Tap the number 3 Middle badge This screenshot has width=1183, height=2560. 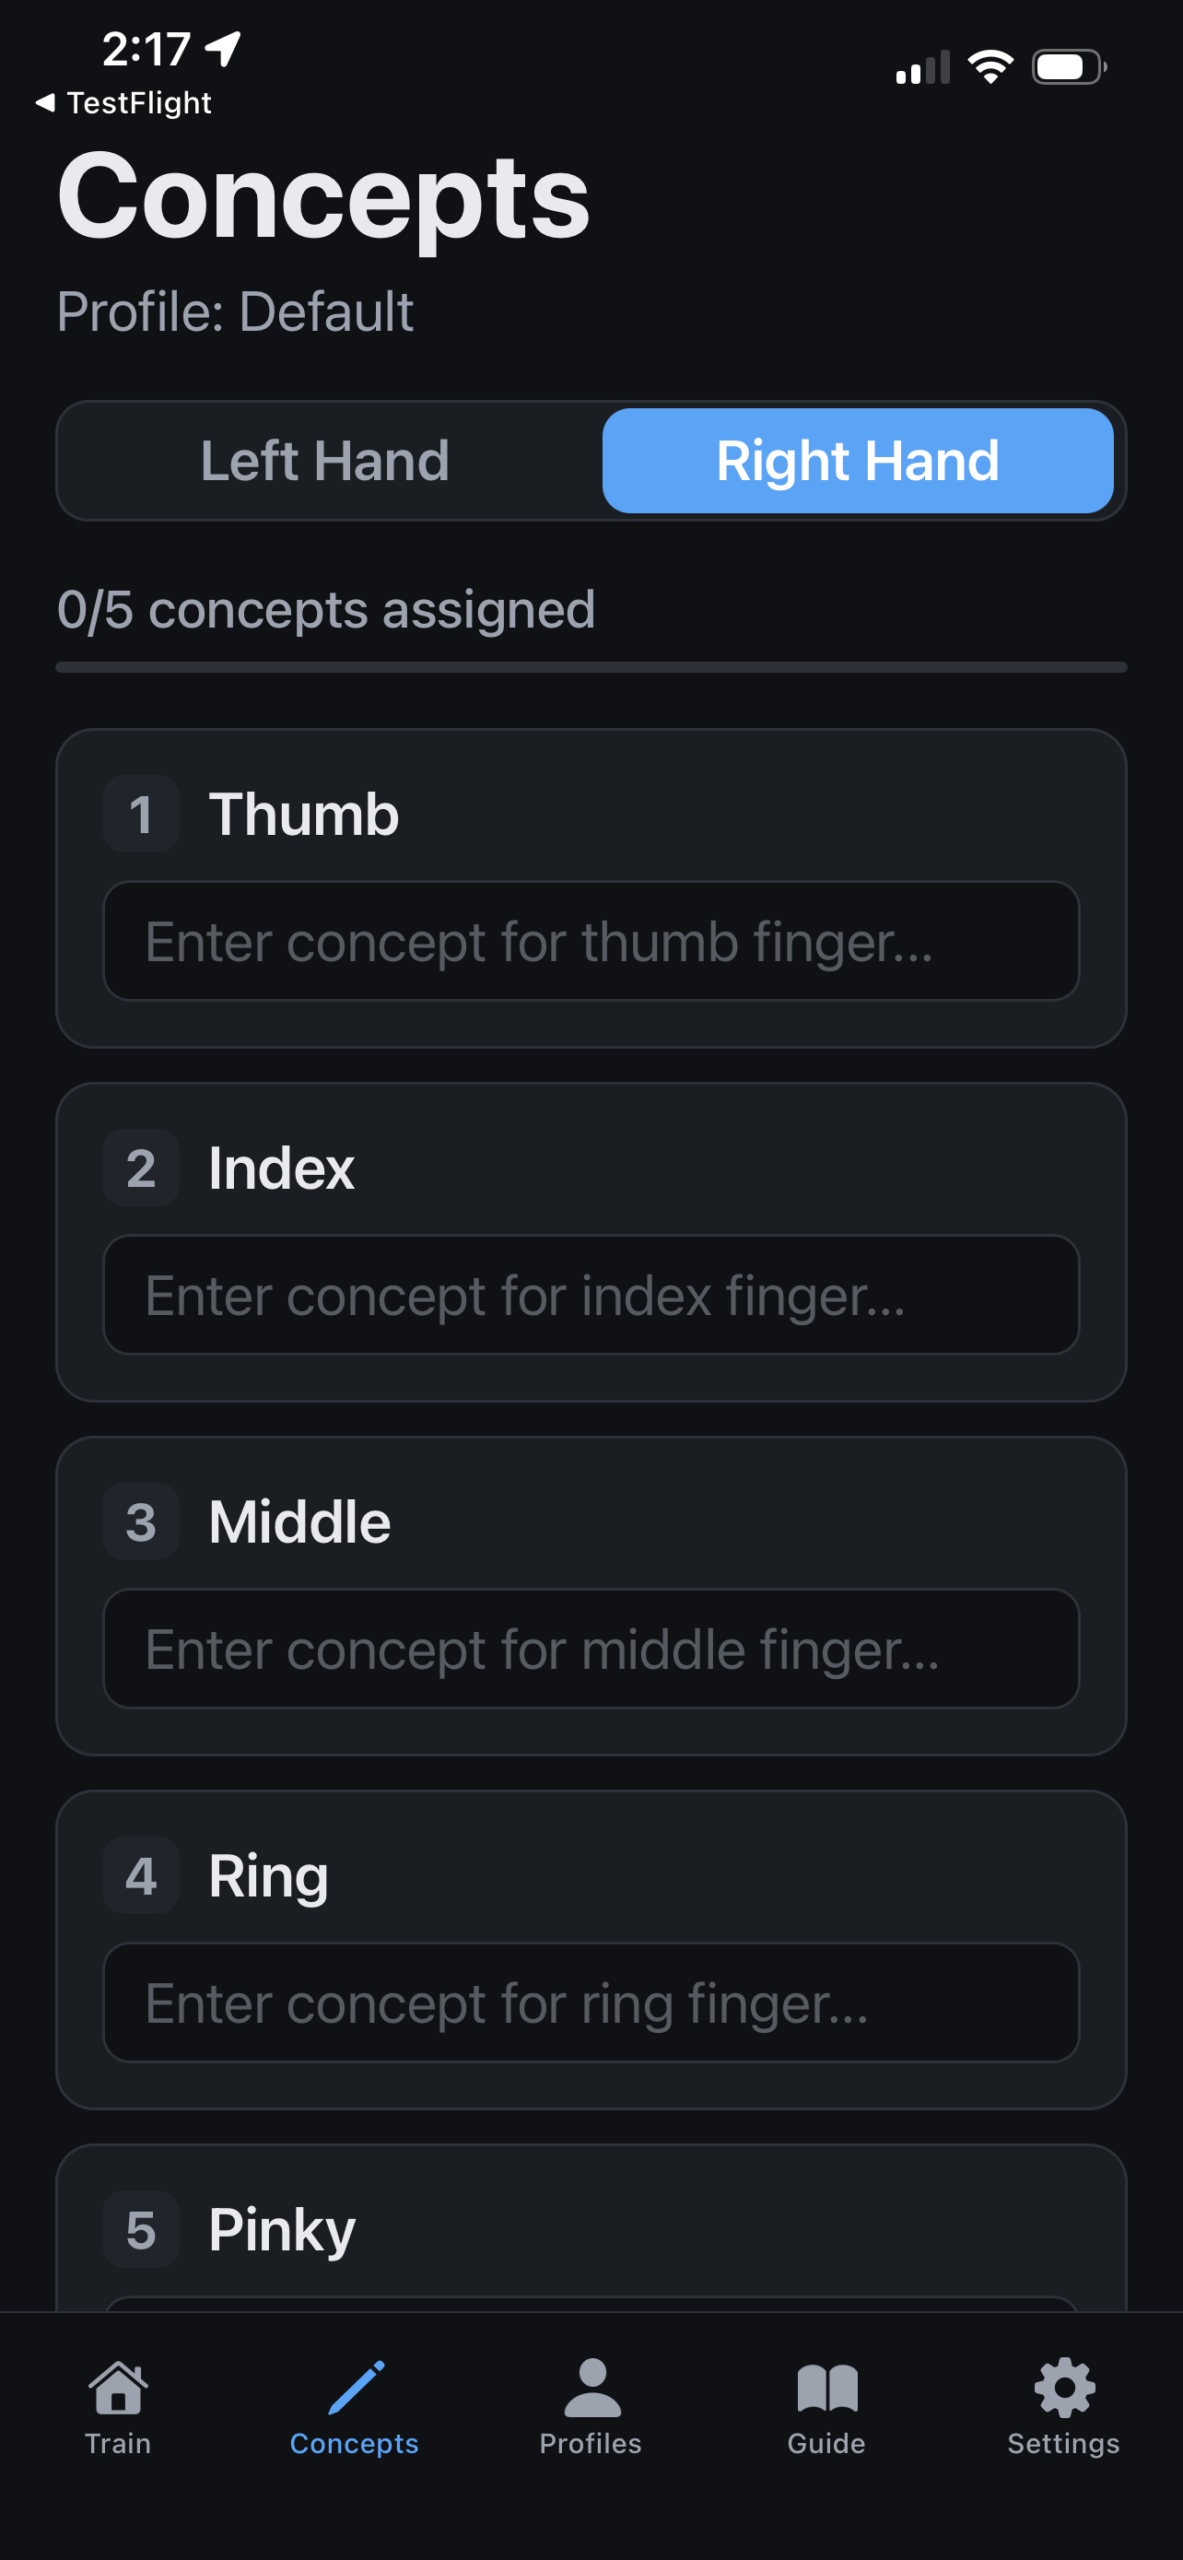click(x=141, y=1522)
